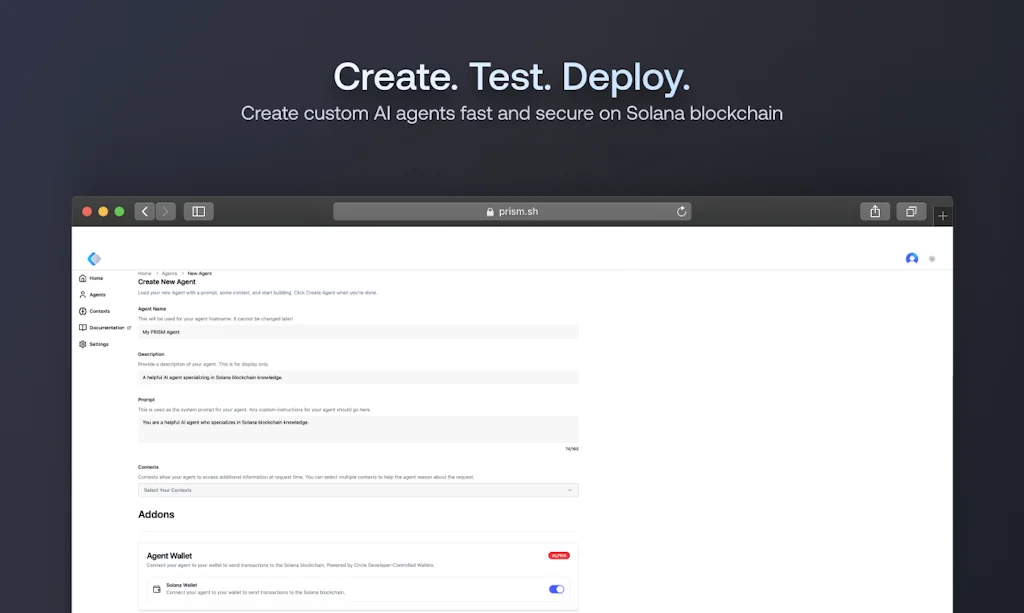Screen dimensions: 1024x613
Task: Open the user profile avatar
Action: click(912, 258)
